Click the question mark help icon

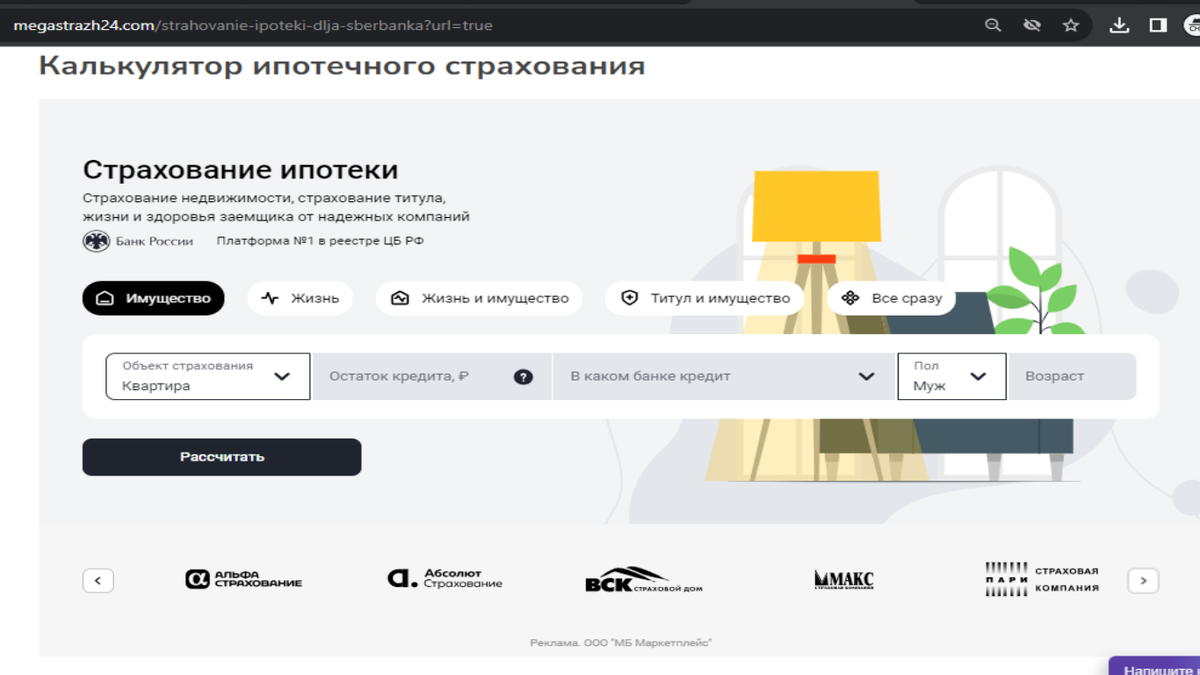click(x=523, y=377)
